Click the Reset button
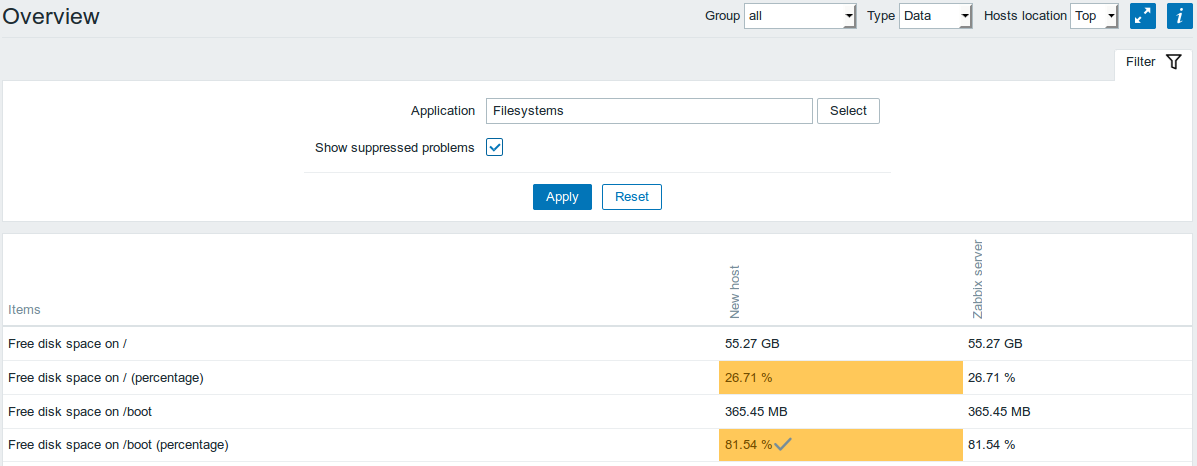The width and height of the screenshot is (1197, 466). 632,196
